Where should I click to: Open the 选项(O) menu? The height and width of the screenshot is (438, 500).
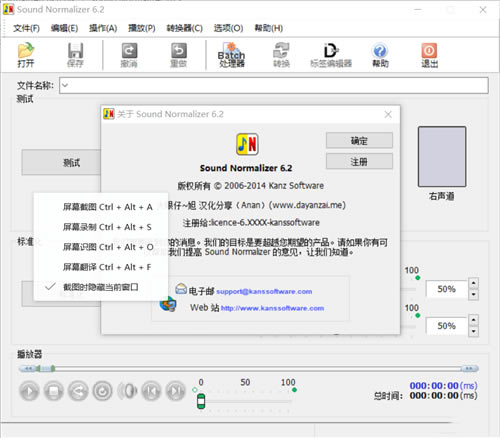pos(228,28)
